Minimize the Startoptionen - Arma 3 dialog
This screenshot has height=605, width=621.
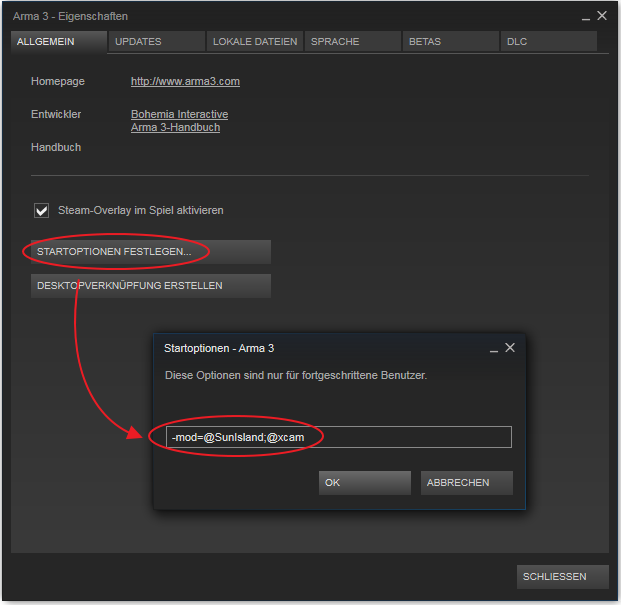coord(493,349)
